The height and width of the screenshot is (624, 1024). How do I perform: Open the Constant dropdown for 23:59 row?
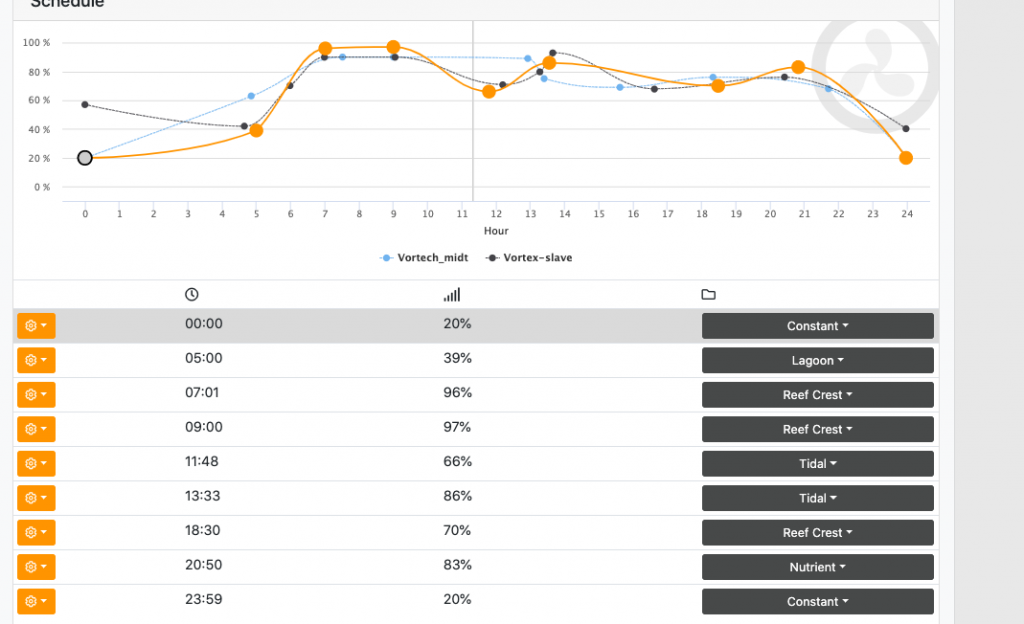pyautogui.click(x=817, y=602)
